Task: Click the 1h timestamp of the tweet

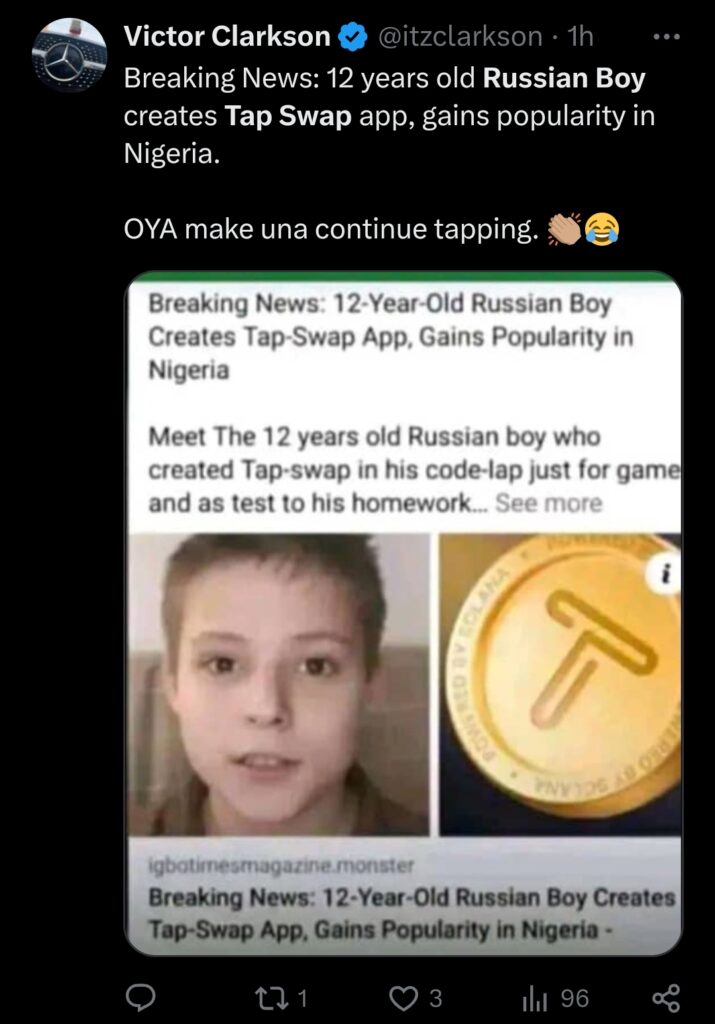Action: [579, 37]
